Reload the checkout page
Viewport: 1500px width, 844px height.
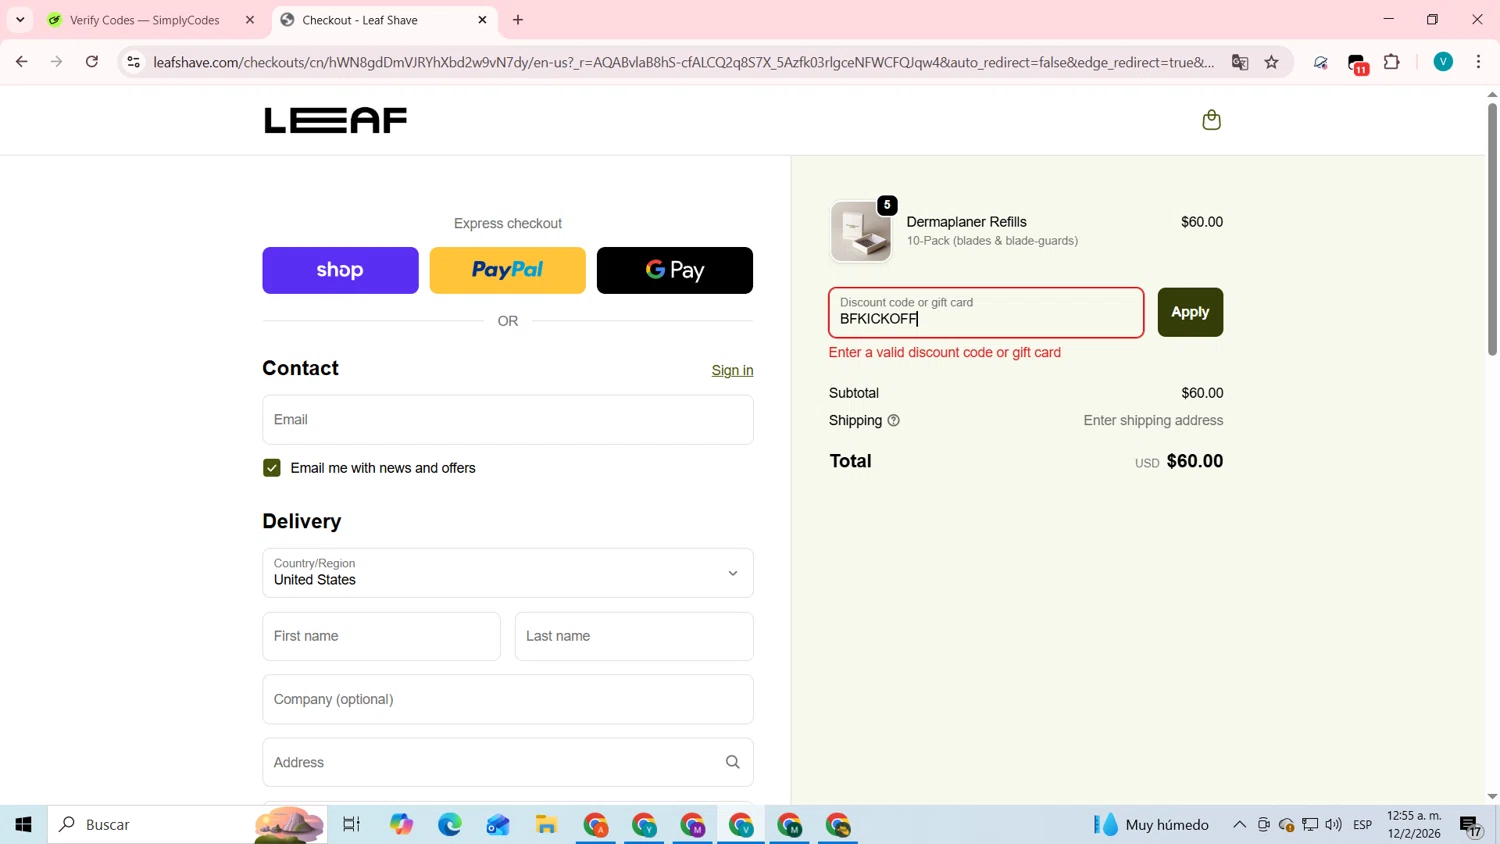coord(92,62)
